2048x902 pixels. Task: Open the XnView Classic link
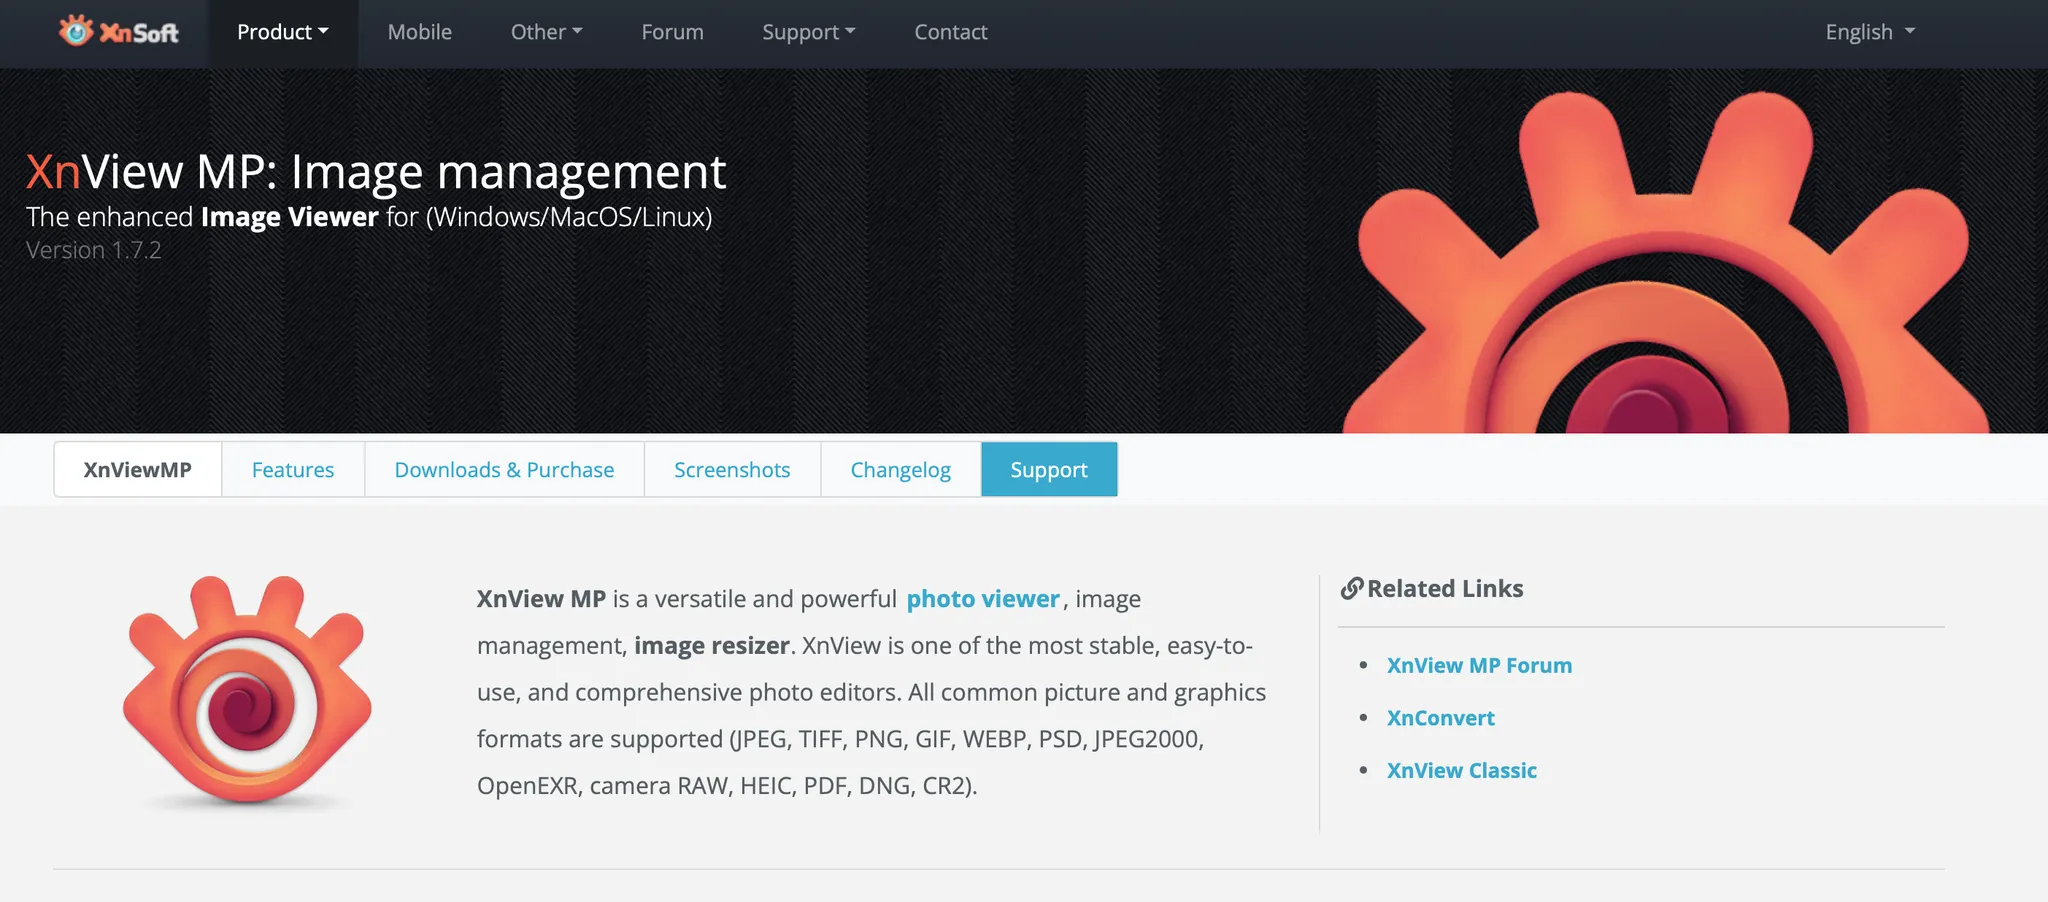coord(1462,770)
